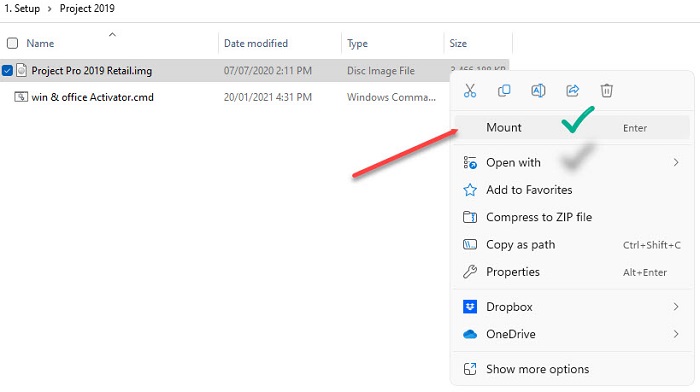Image resolution: width=700 pixels, height=392 pixels.
Task: Click the Copy icon in context menu
Action: click(x=504, y=91)
